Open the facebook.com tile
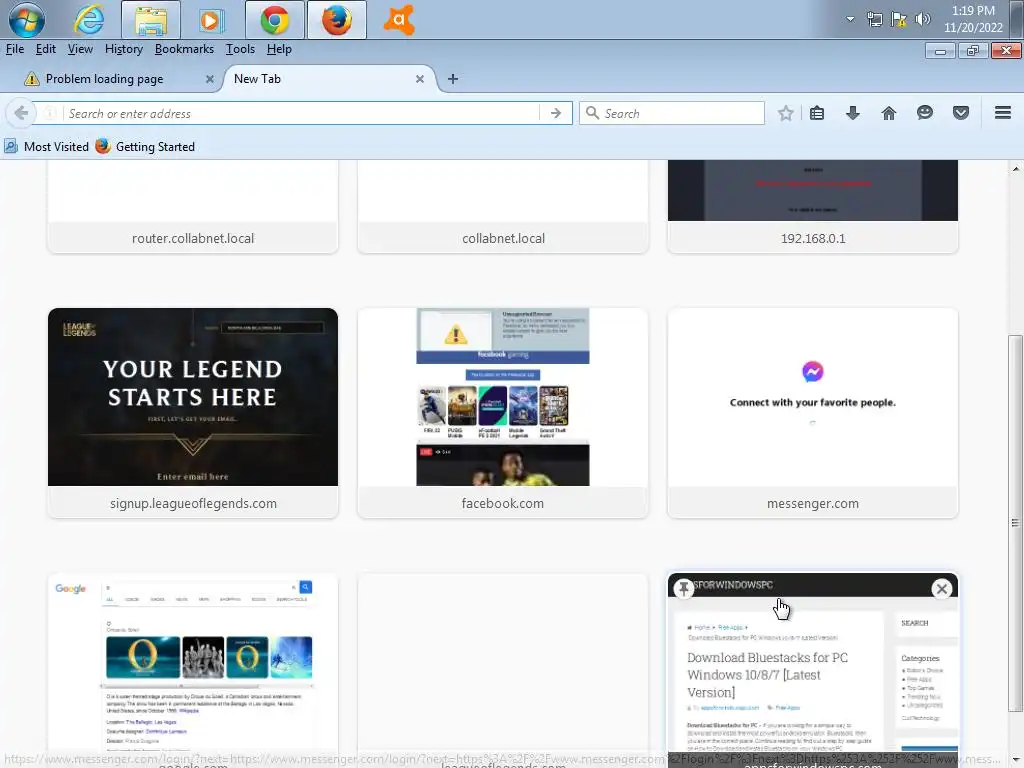This screenshot has width=1024, height=768. [x=503, y=413]
